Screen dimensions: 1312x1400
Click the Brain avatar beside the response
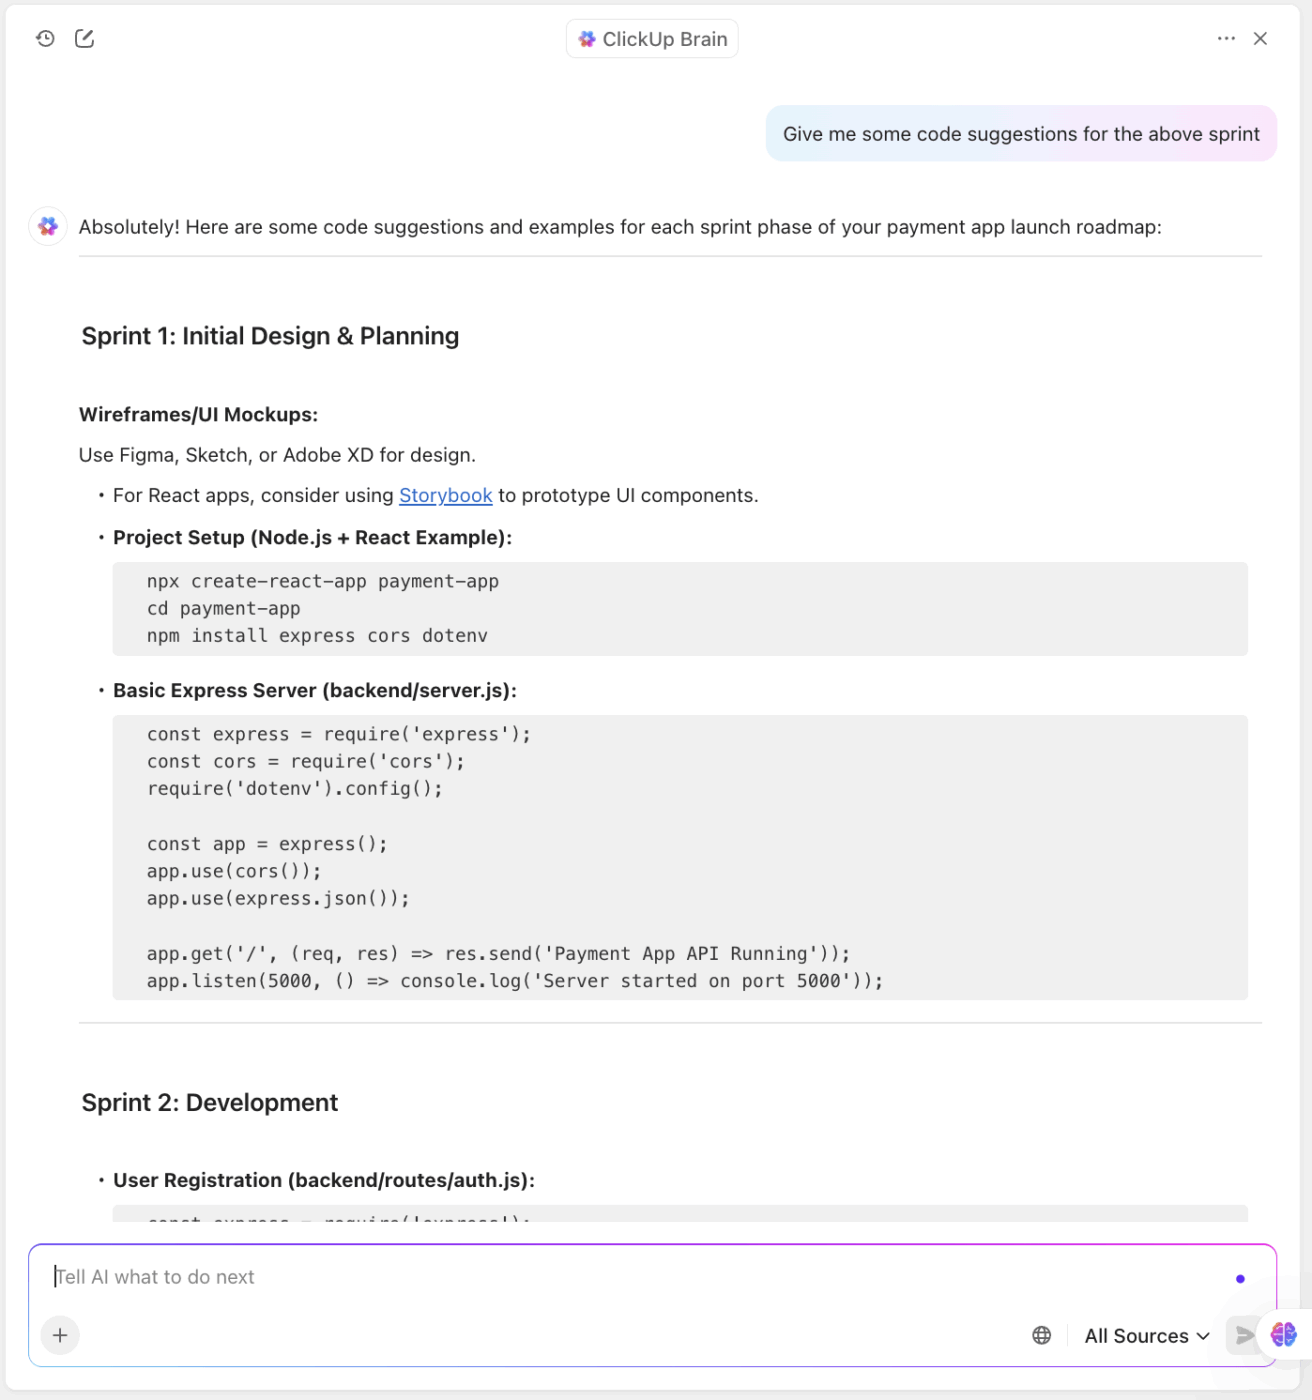click(48, 227)
